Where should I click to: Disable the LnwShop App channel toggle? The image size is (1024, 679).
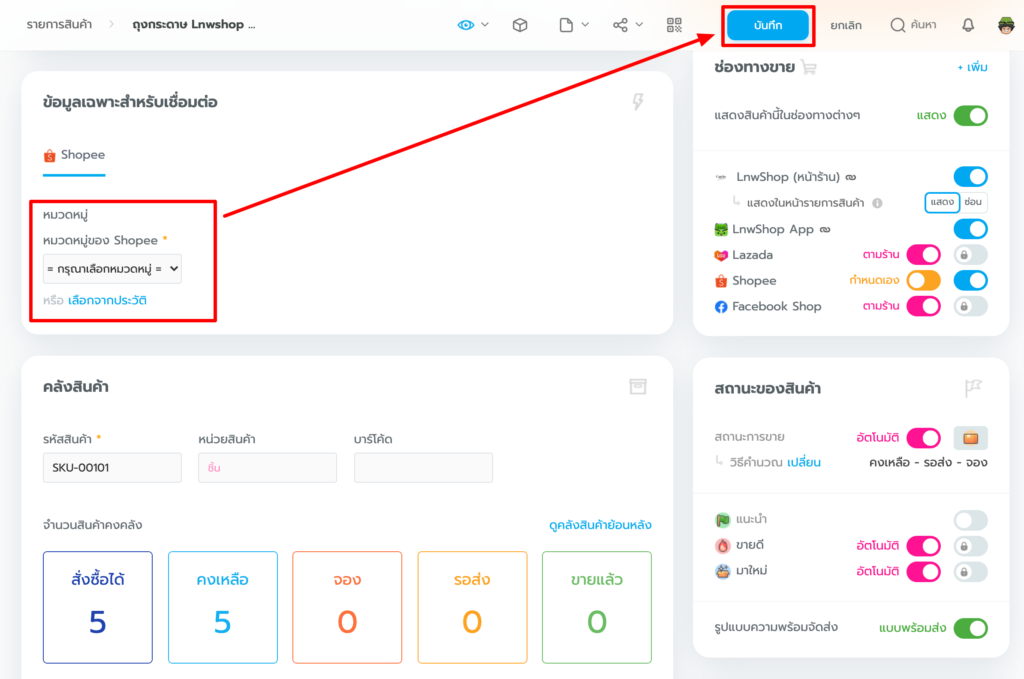pyautogui.click(x=970, y=229)
